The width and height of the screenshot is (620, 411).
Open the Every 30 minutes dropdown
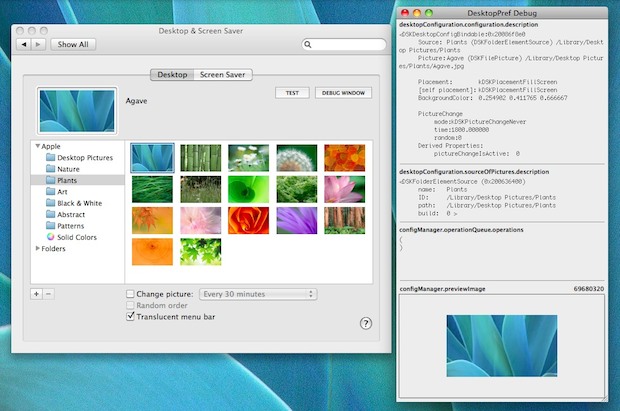(258, 294)
